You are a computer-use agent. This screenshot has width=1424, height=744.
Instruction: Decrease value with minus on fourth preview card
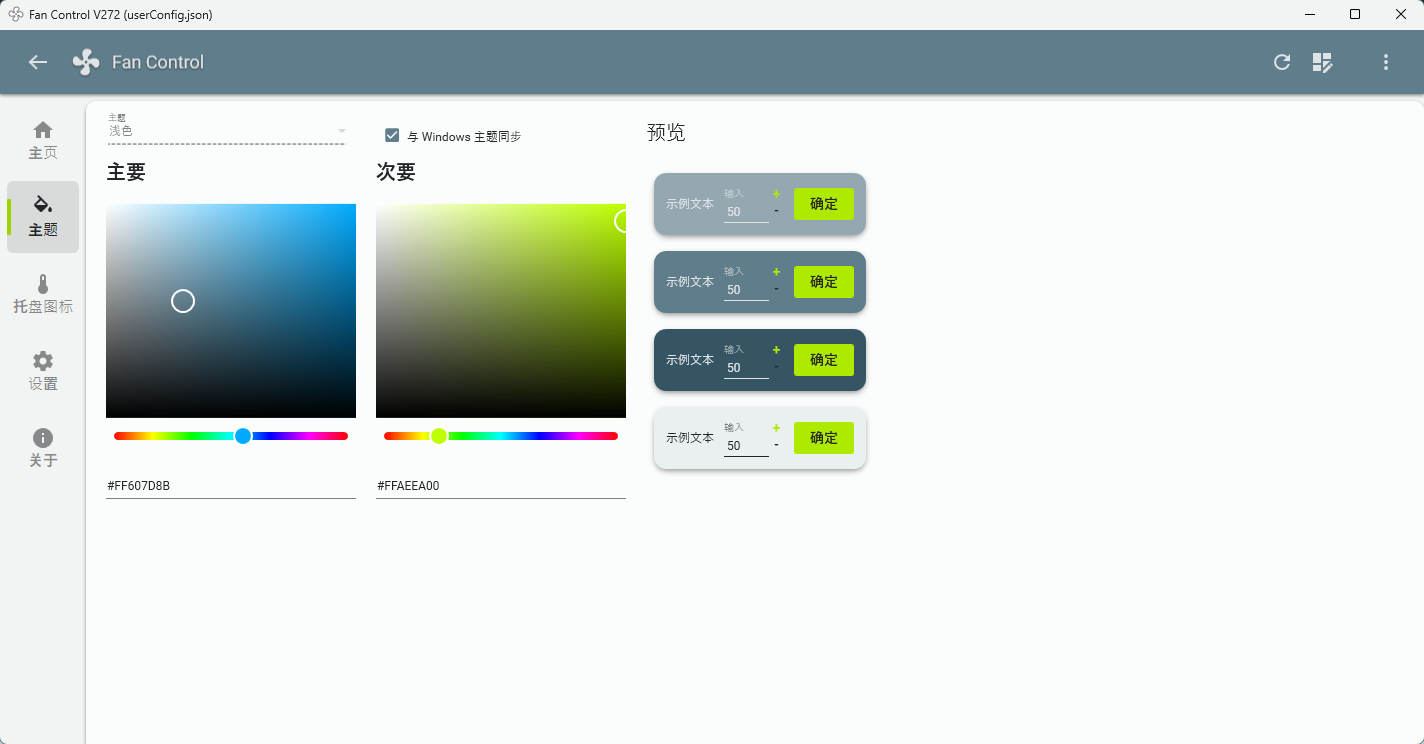pos(776,444)
